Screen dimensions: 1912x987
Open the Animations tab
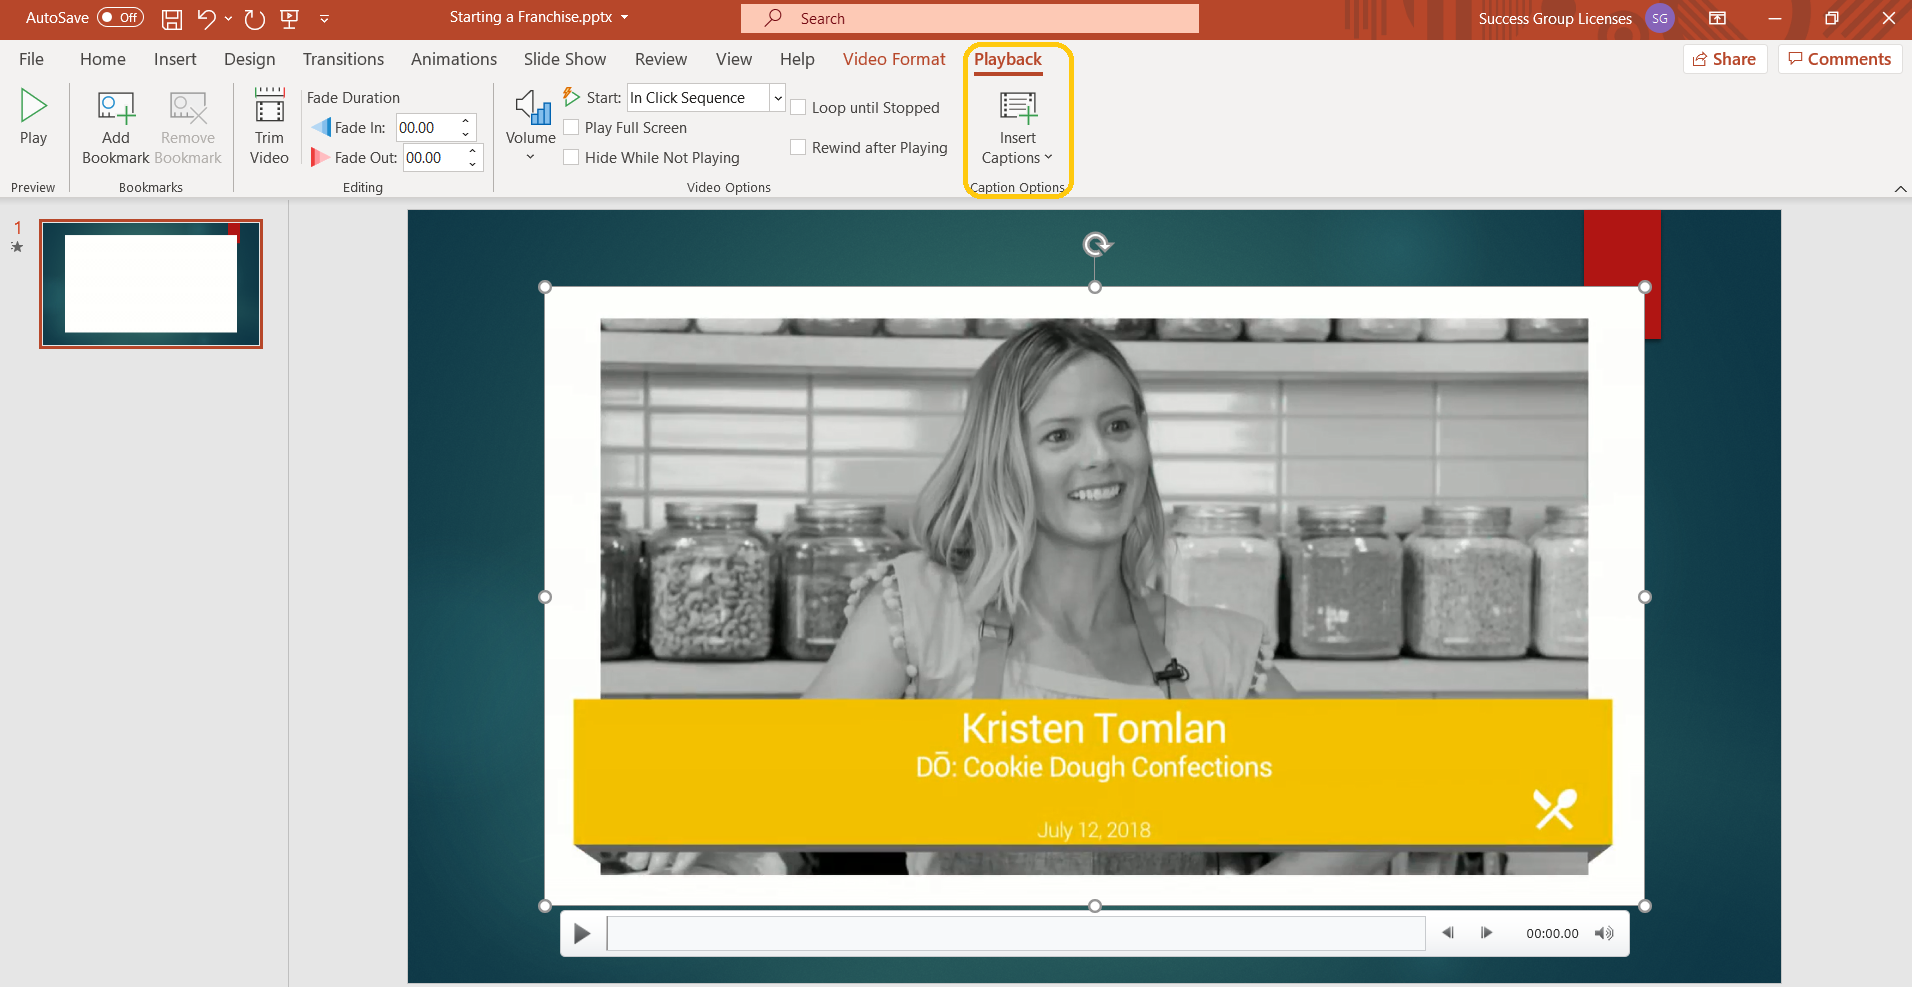(453, 59)
